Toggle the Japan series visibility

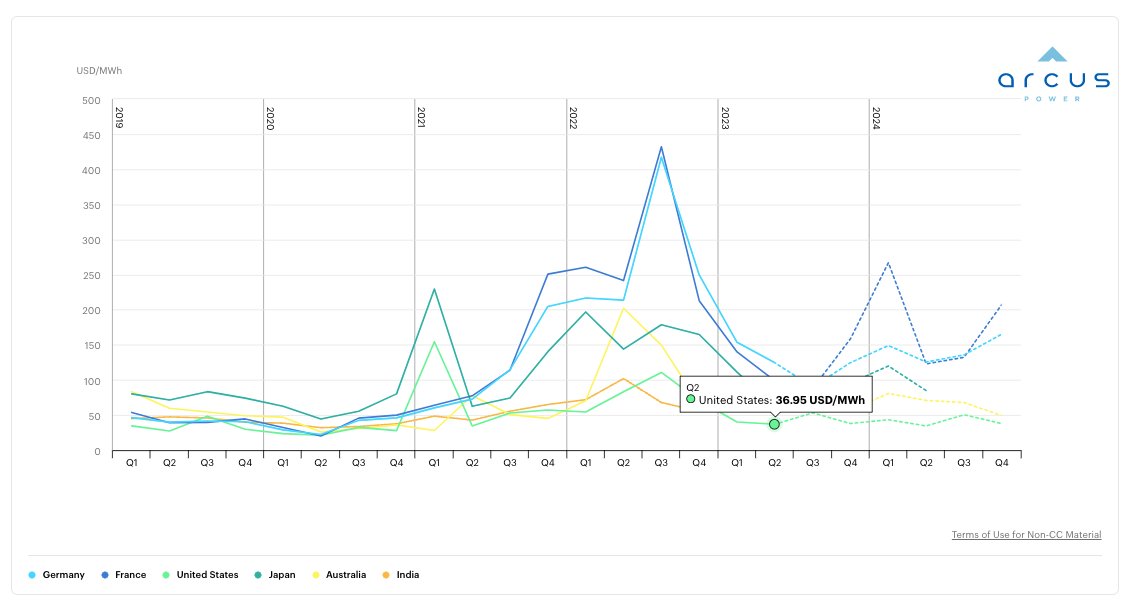tap(280, 575)
